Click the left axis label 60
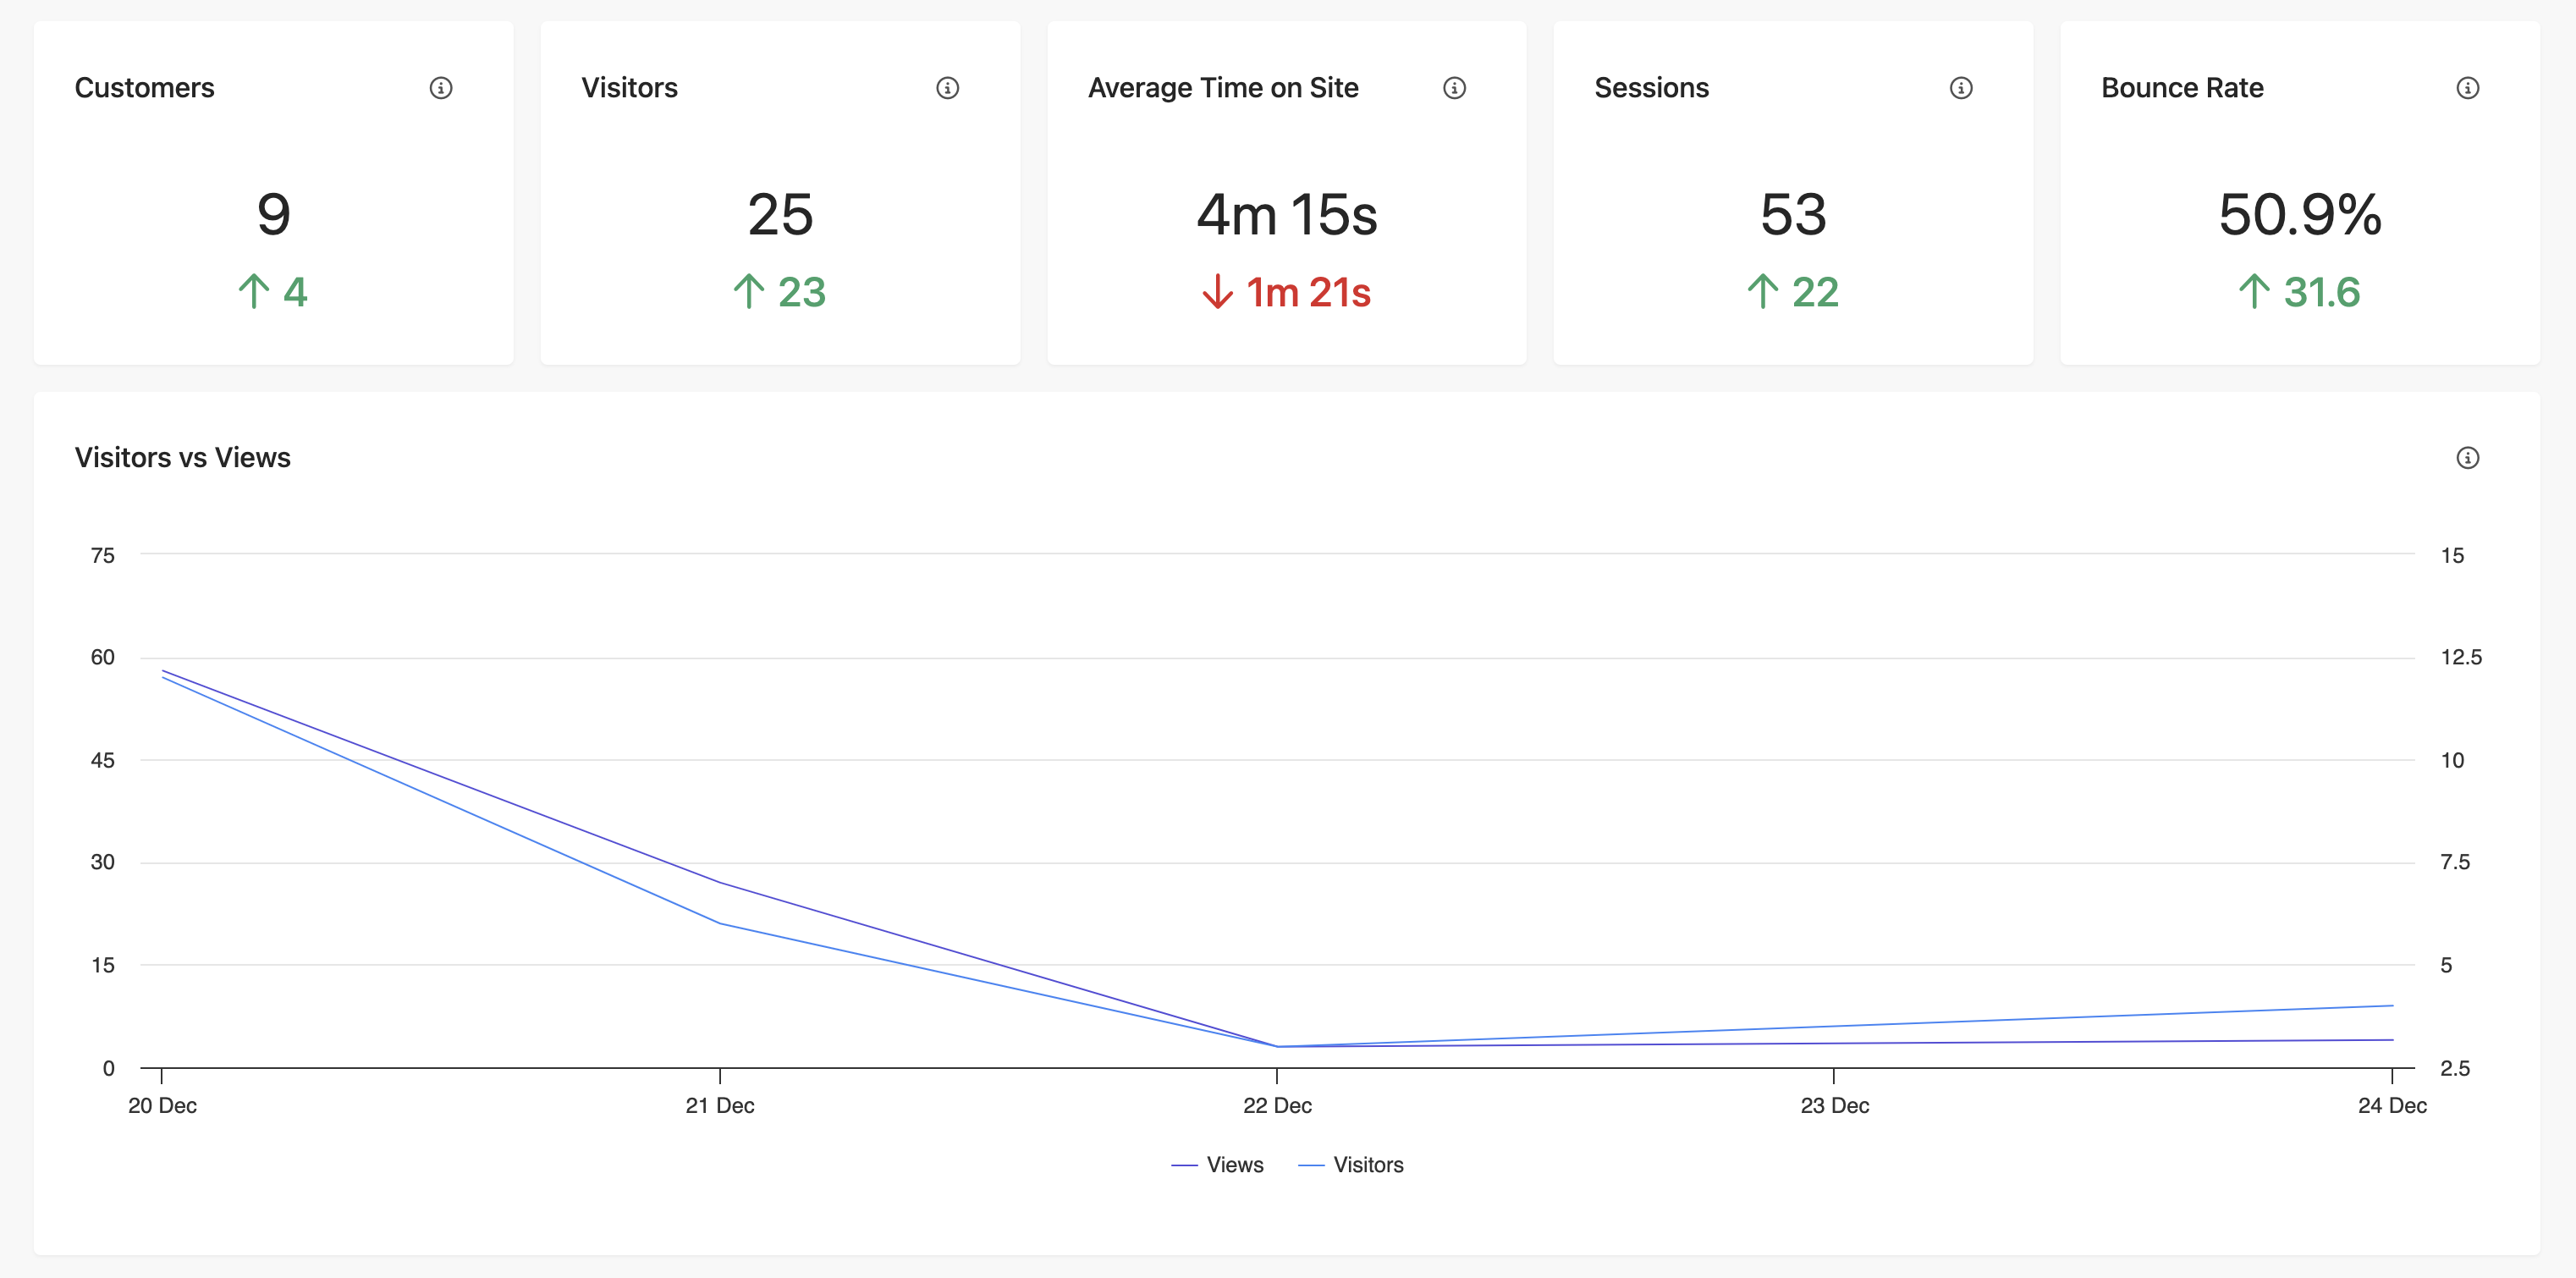Viewport: 2576px width, 1278px height. (x=102, y=657)
